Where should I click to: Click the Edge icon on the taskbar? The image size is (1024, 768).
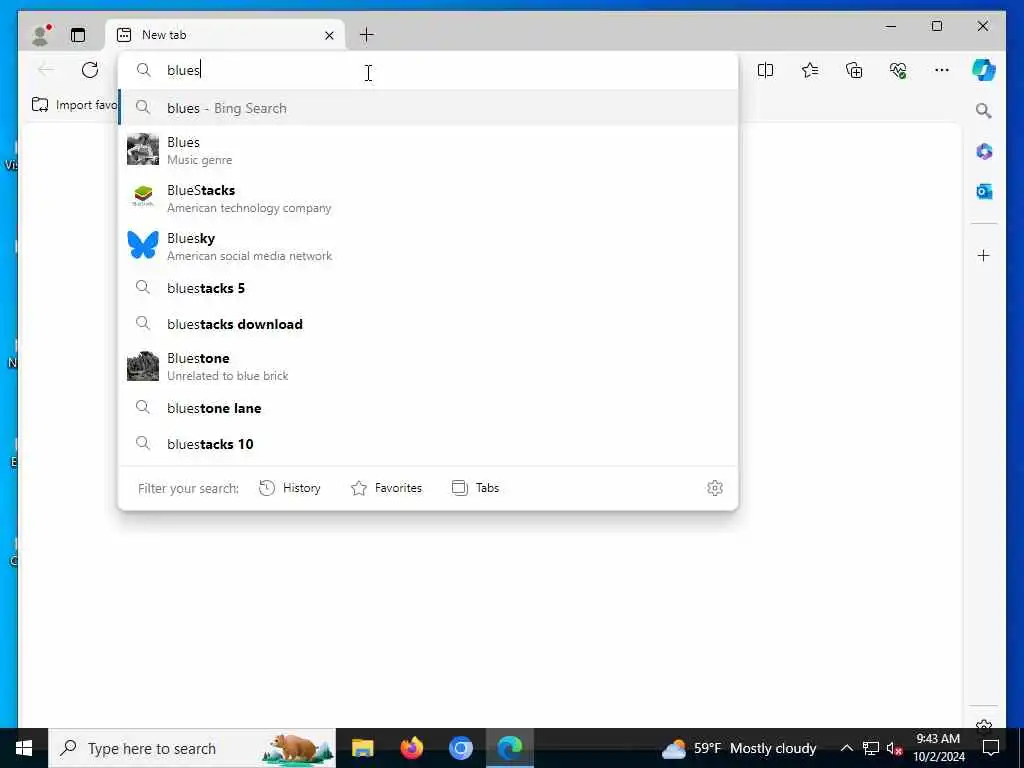[x=509, y=748]
